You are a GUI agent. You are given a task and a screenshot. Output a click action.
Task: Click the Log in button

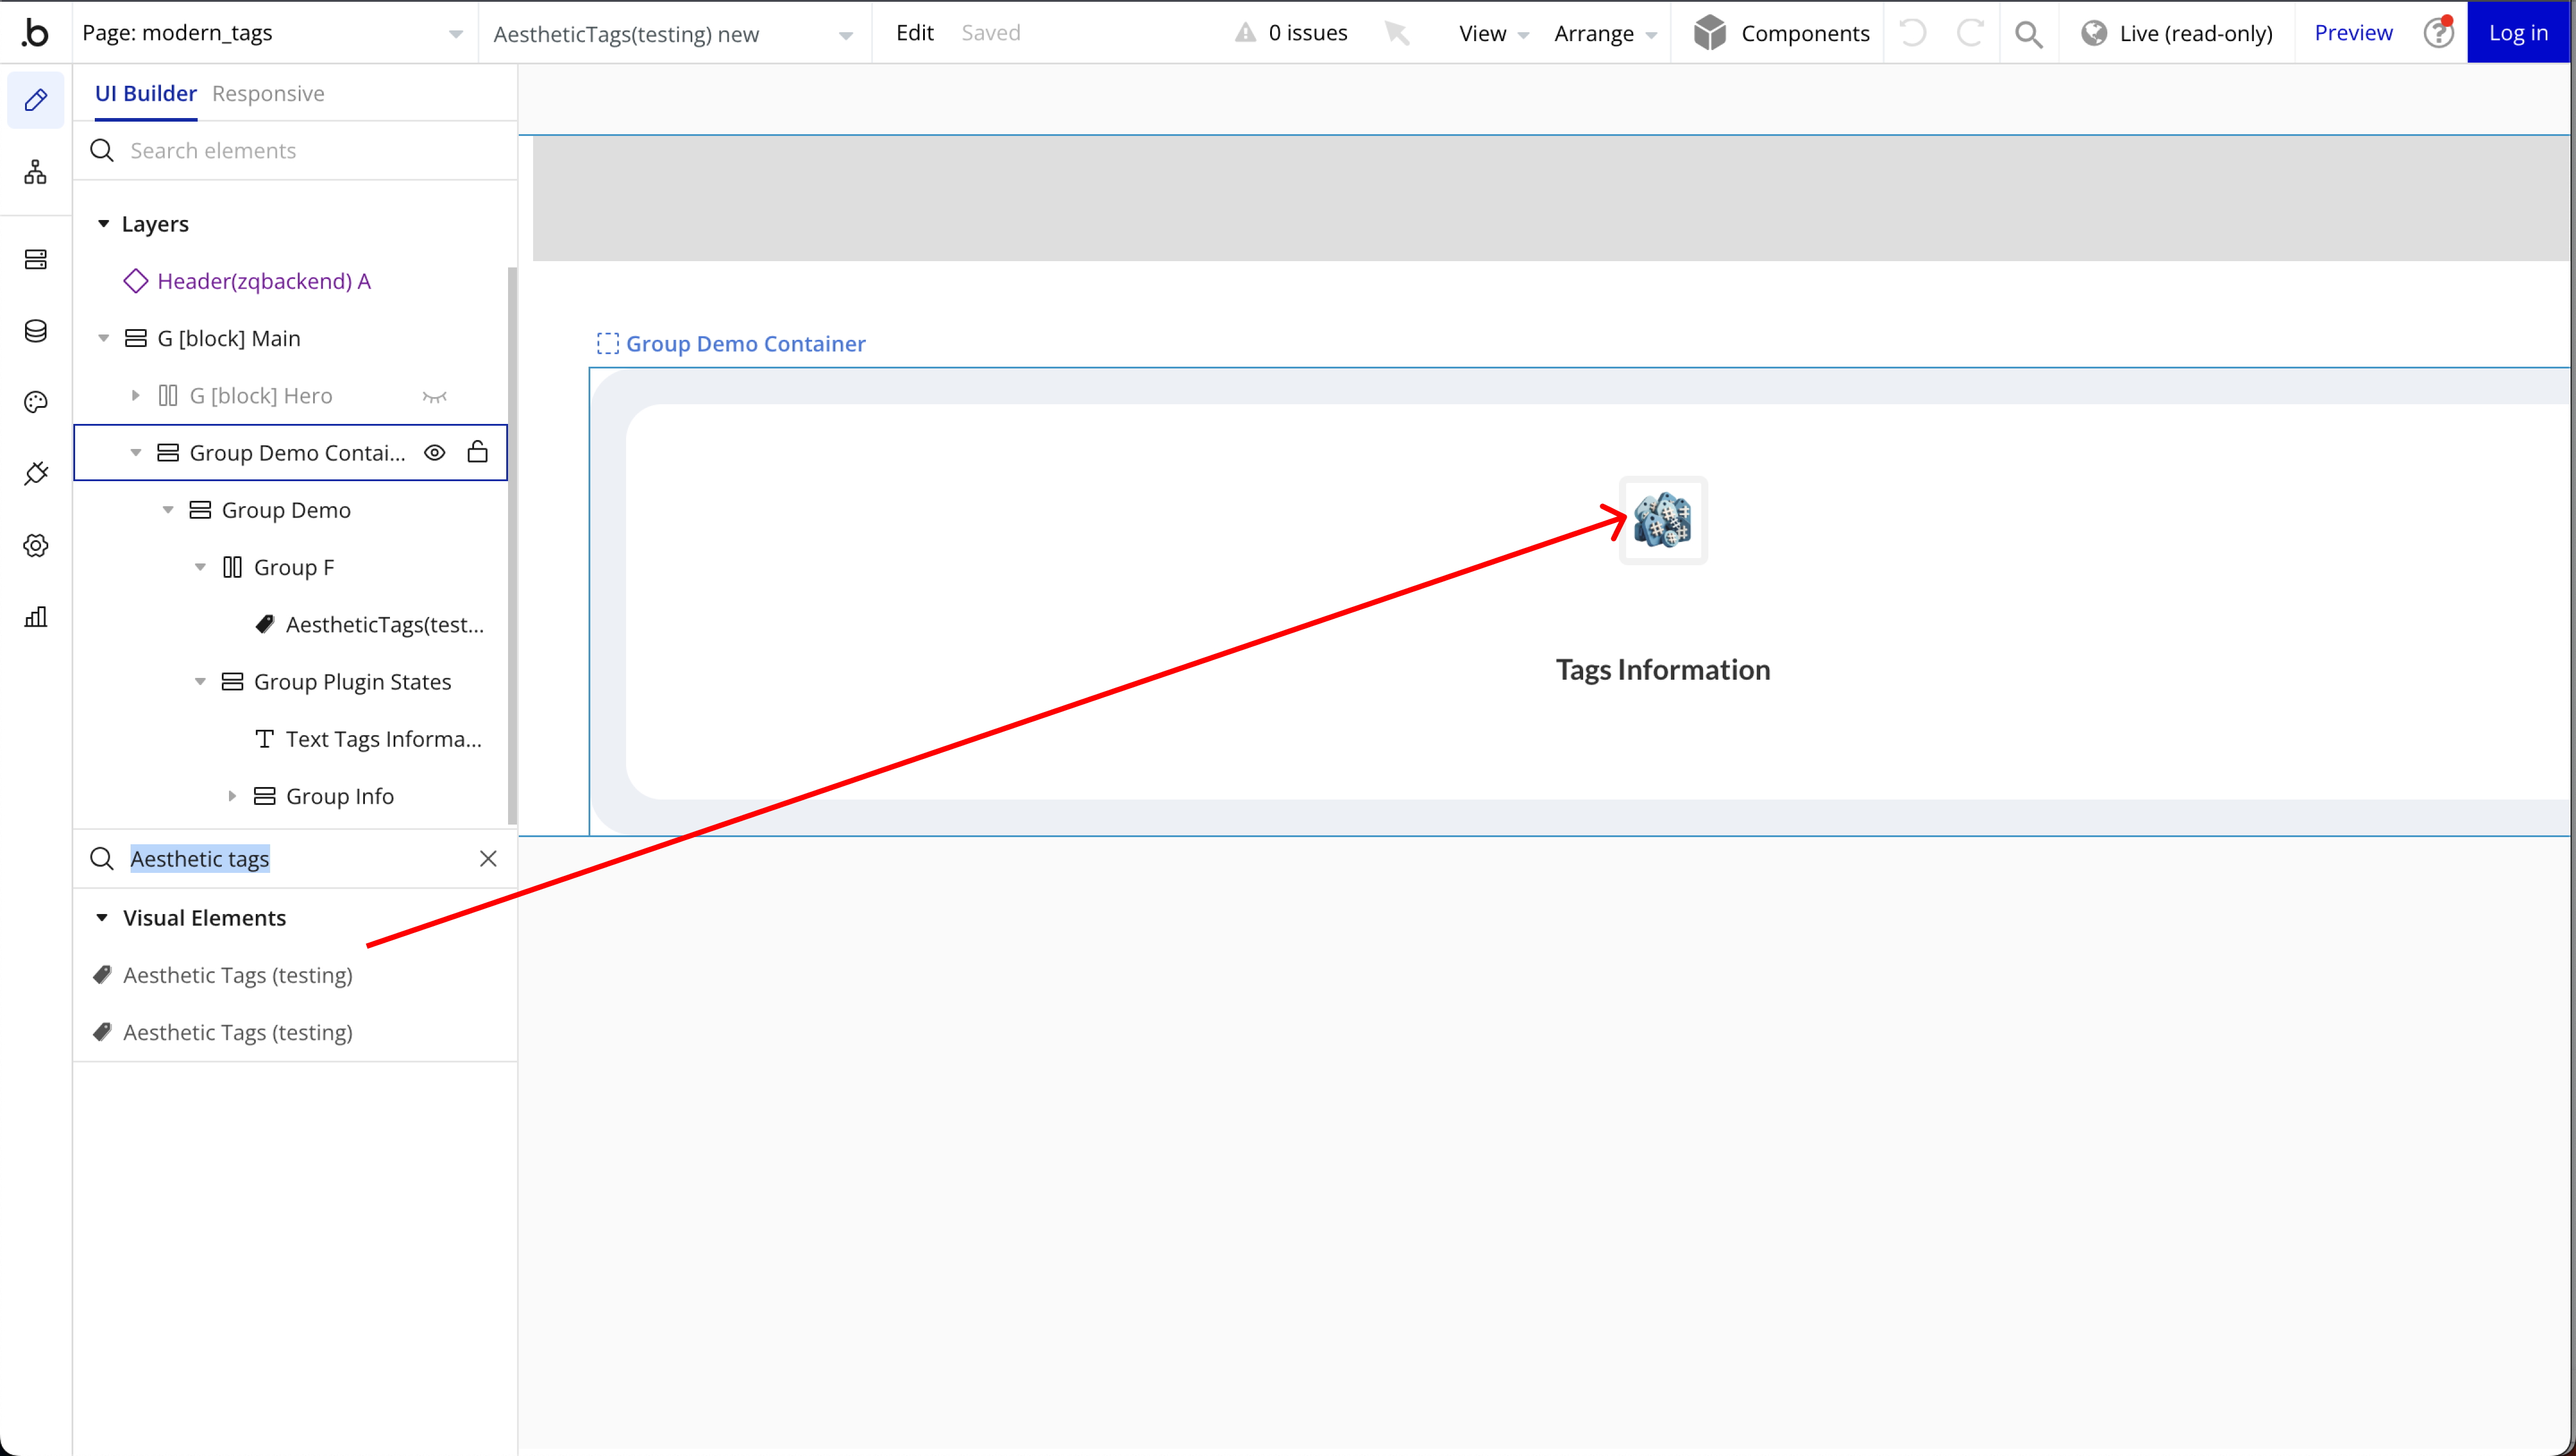(x=2517, y=33)
